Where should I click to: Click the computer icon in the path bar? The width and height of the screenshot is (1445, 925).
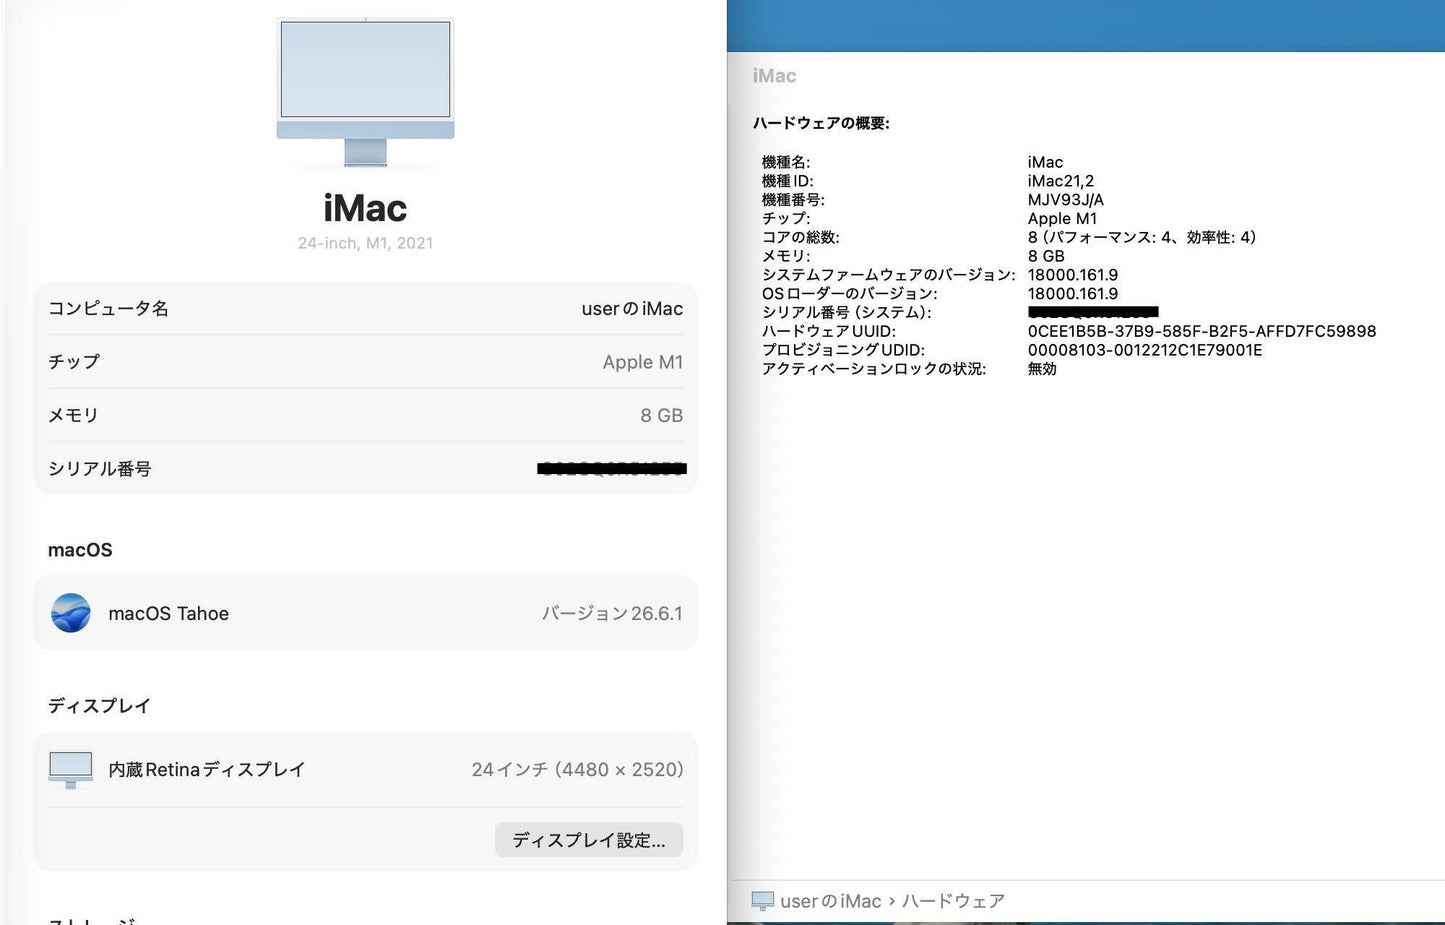(763, 901)
